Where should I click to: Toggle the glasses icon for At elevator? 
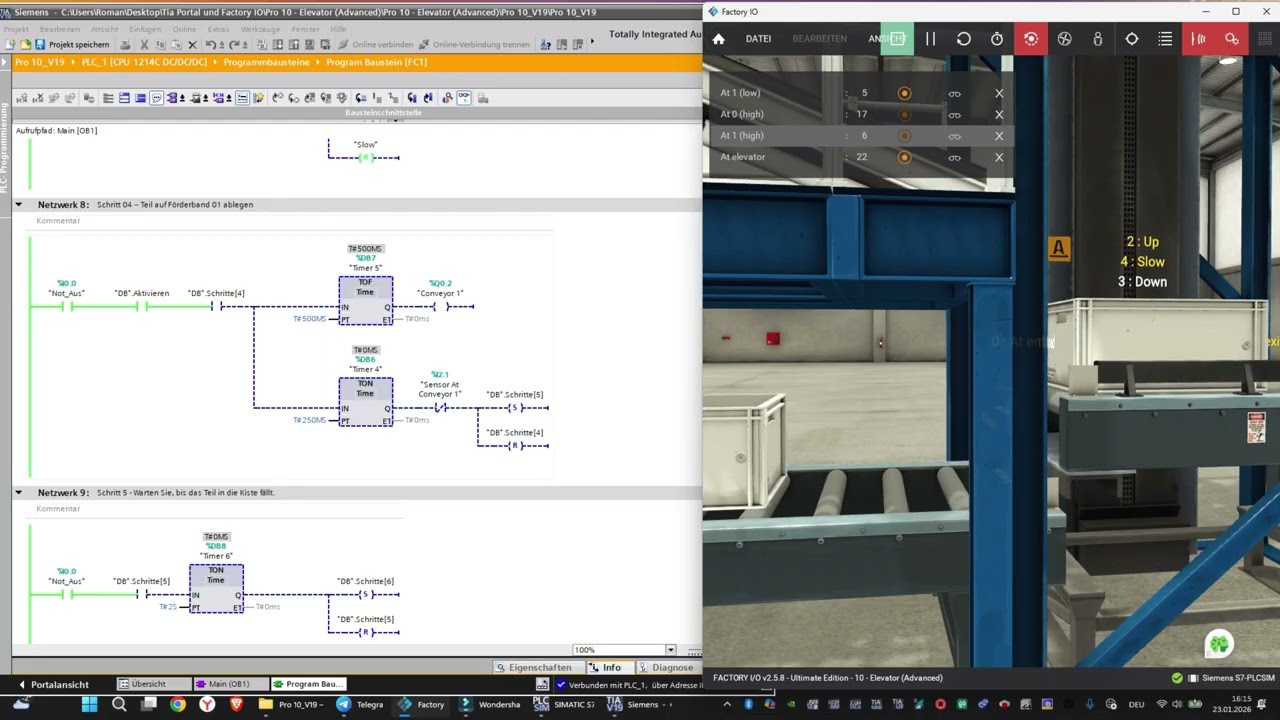954,158
